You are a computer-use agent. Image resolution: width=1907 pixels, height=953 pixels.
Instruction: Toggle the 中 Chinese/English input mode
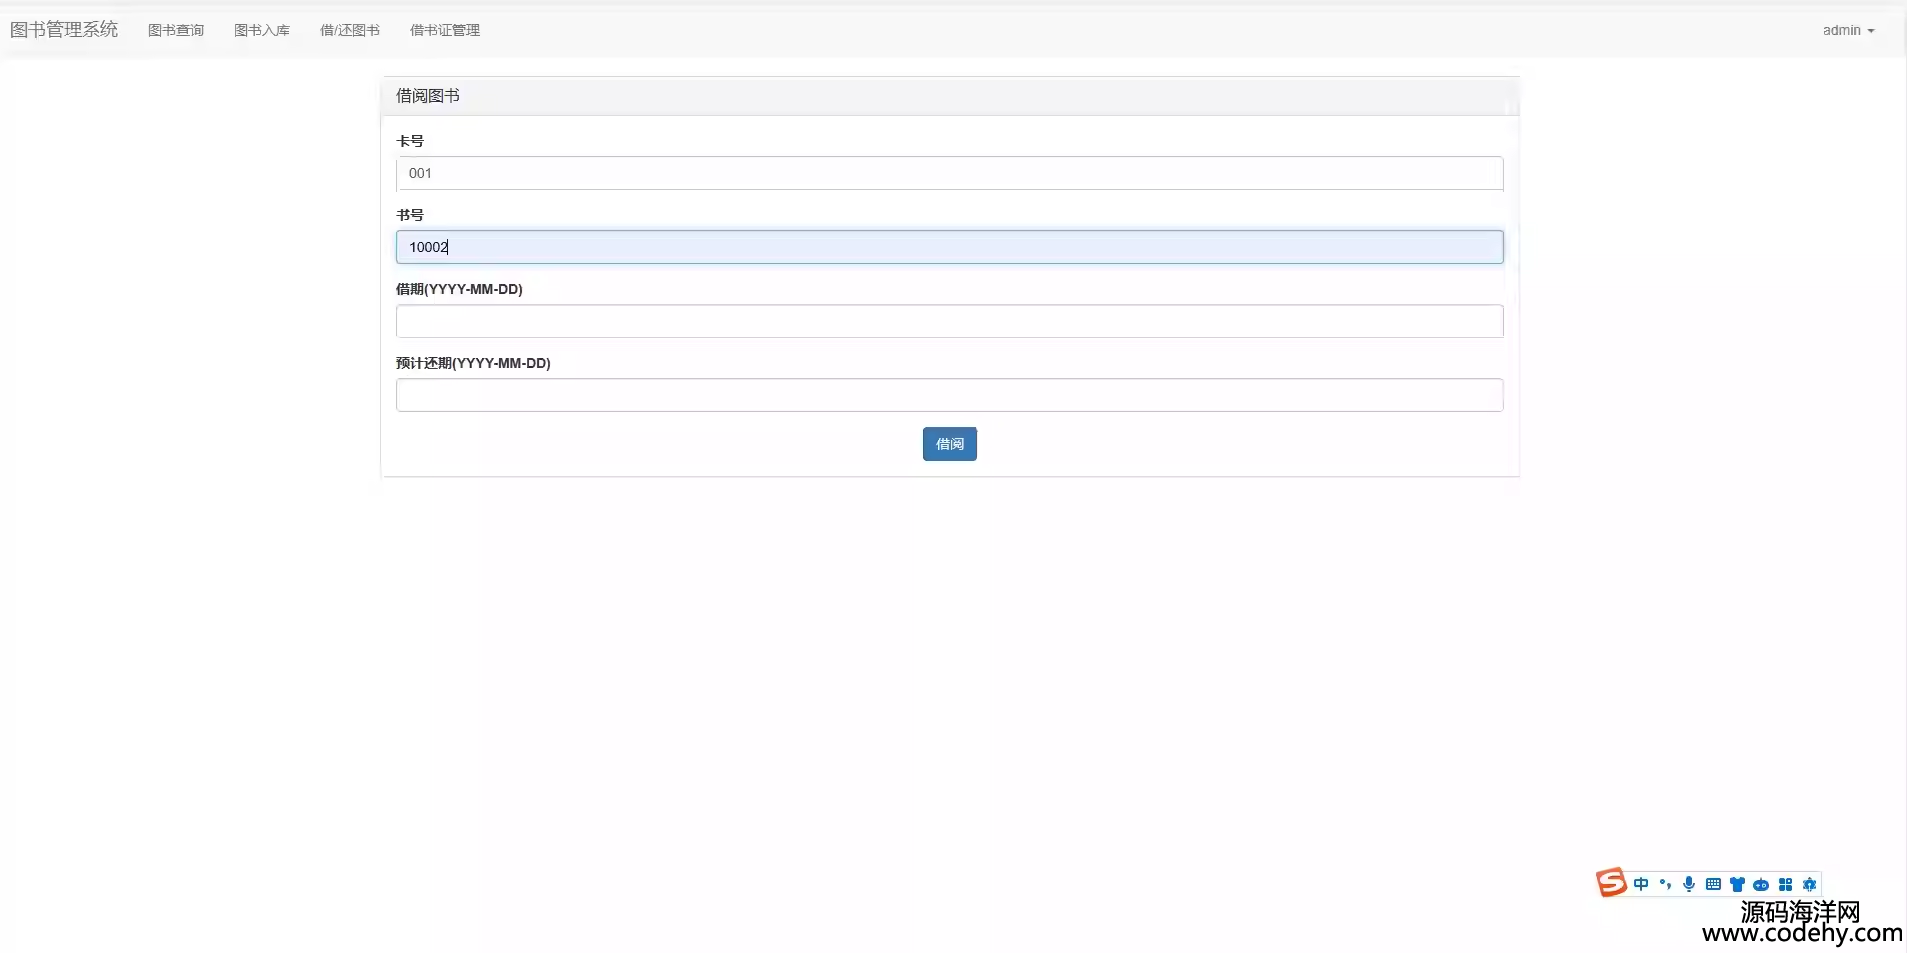pos(1641,884)
